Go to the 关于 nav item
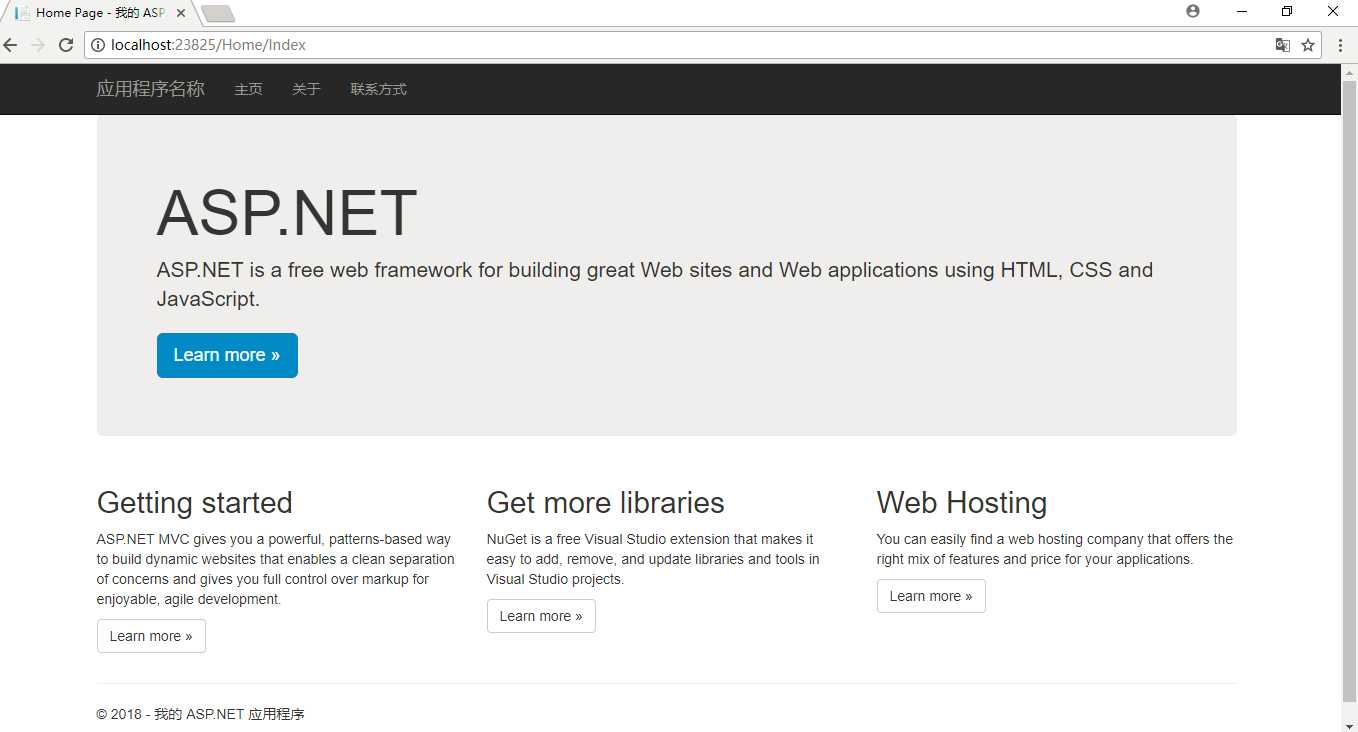 point(306,89)
